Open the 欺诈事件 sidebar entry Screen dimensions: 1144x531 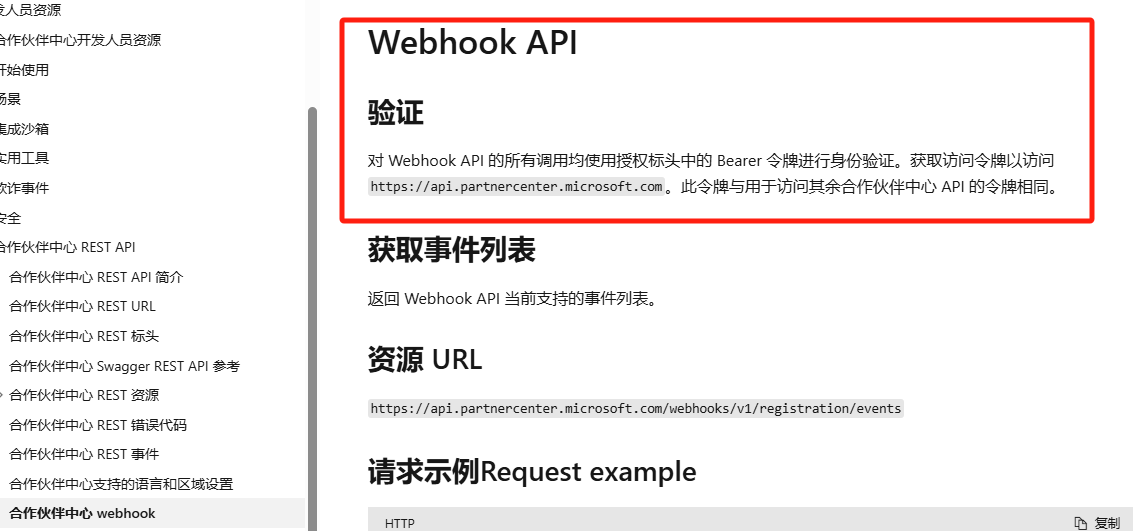tap(24, 188)
